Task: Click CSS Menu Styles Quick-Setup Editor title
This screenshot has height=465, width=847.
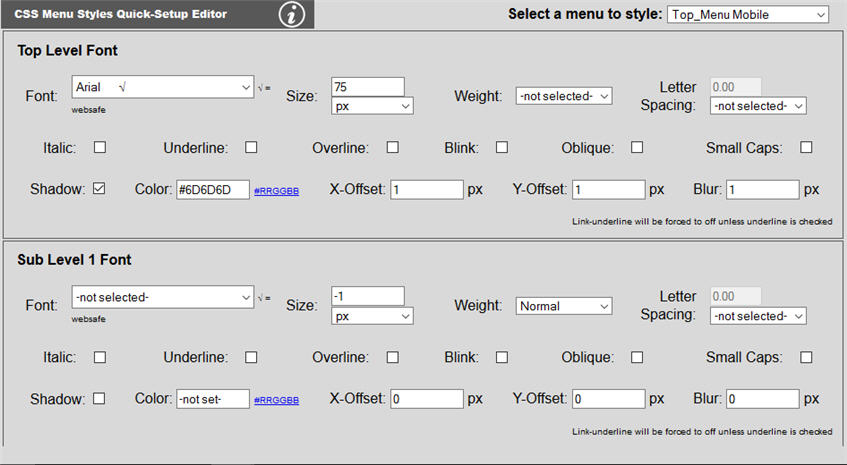Action: click(120, 15)
